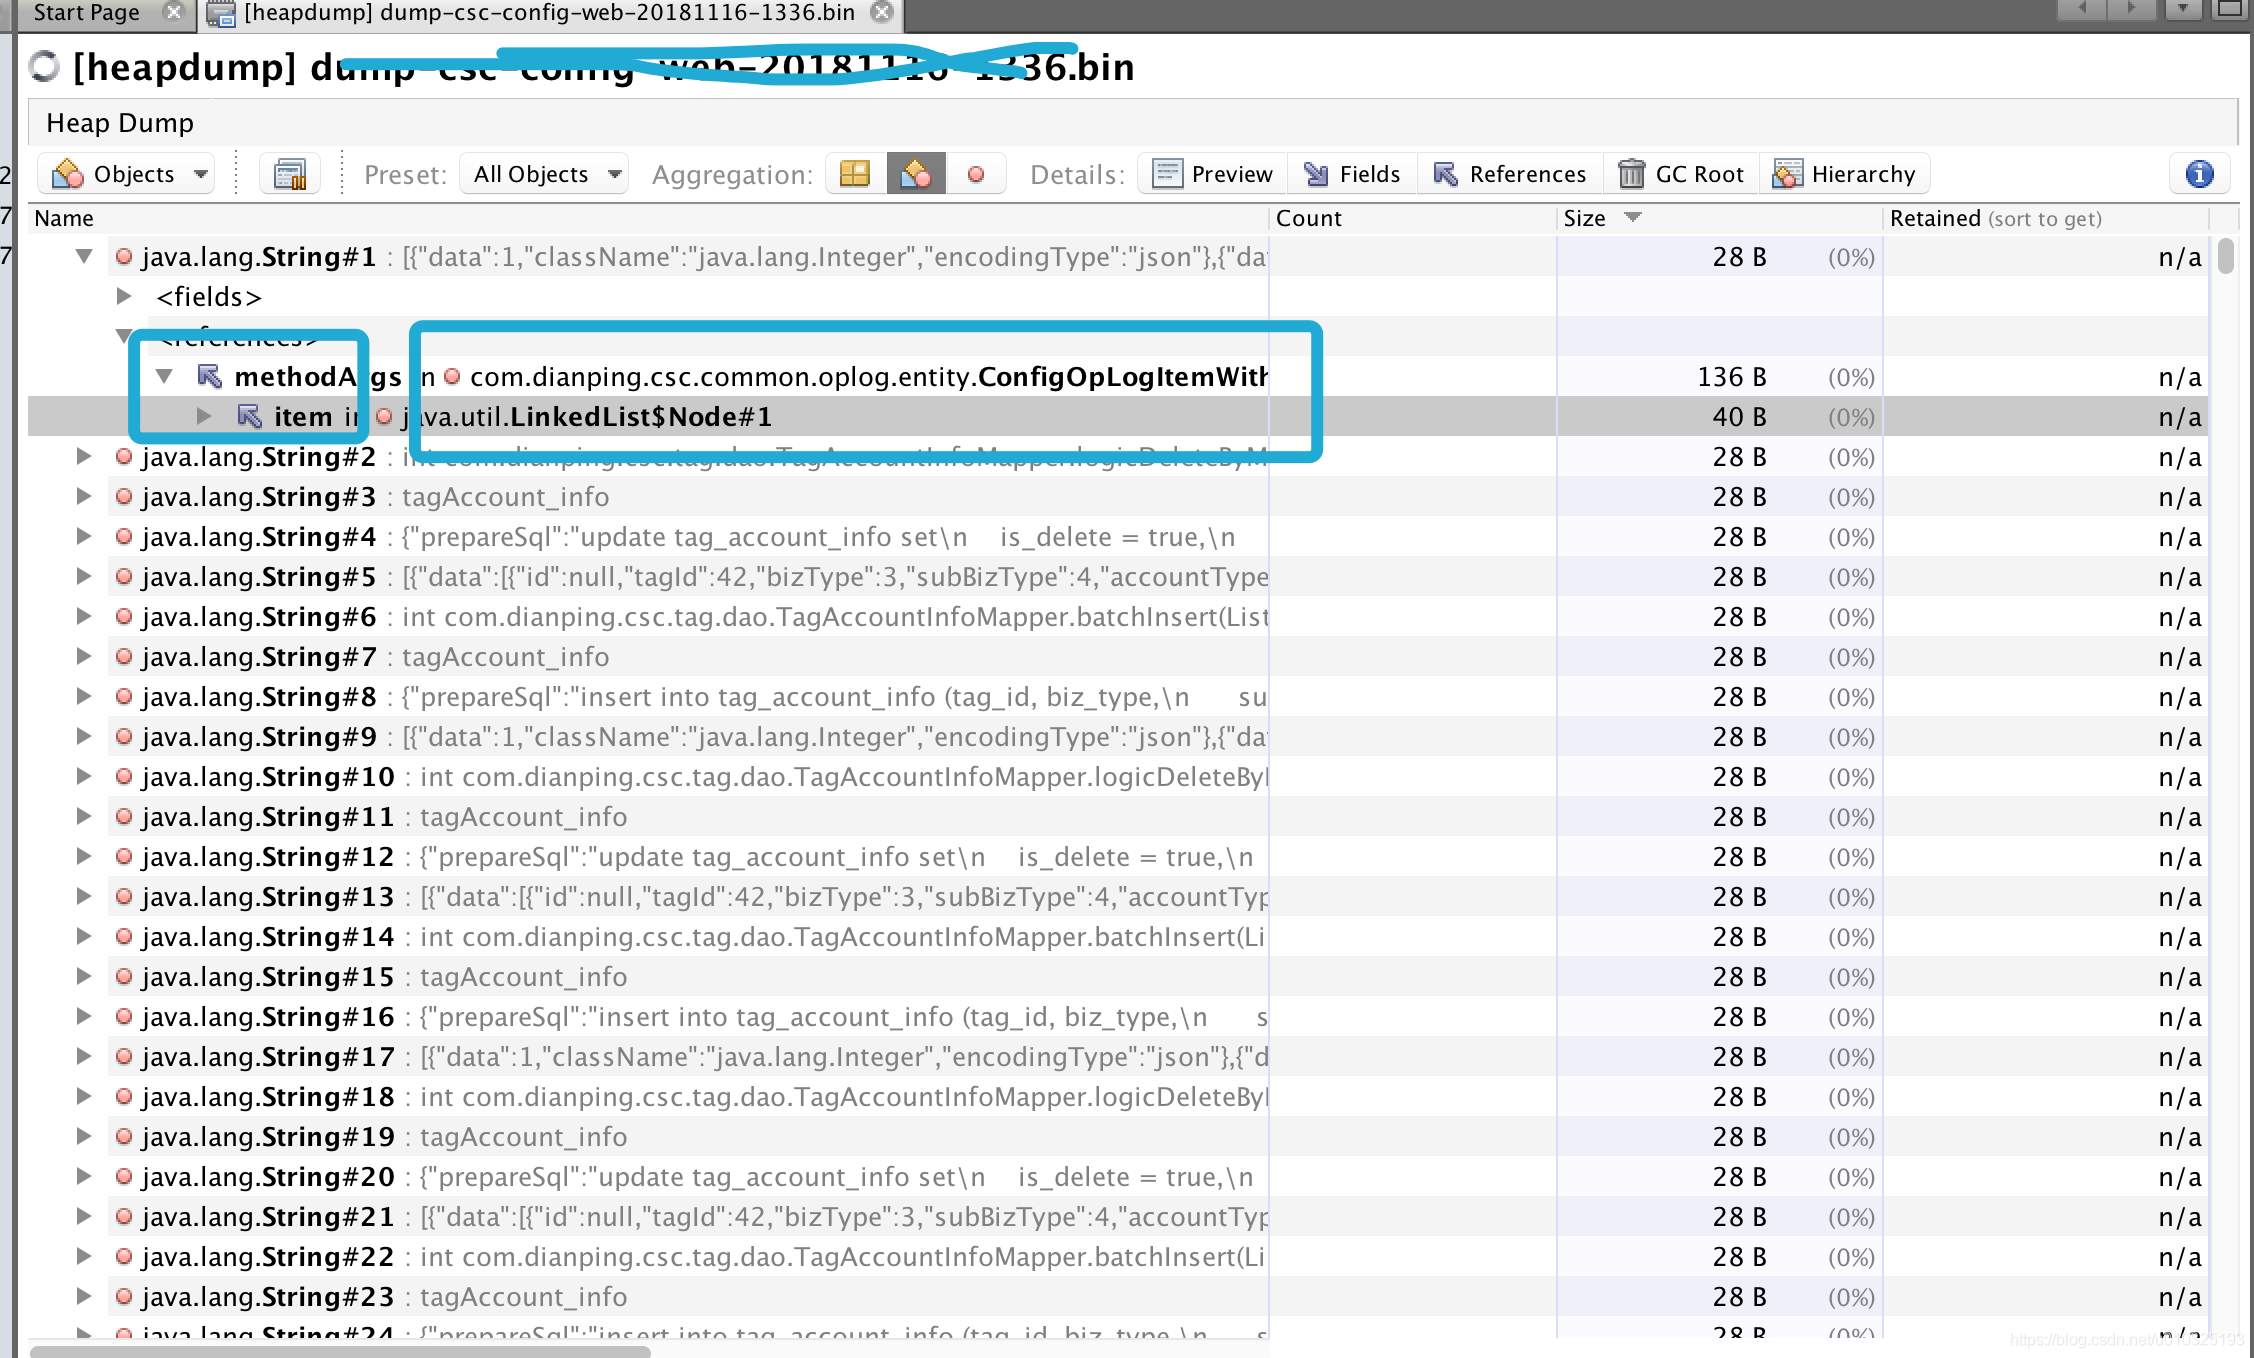
Task: Switch to the Start Page tab
Action: [x=87, y=13]
